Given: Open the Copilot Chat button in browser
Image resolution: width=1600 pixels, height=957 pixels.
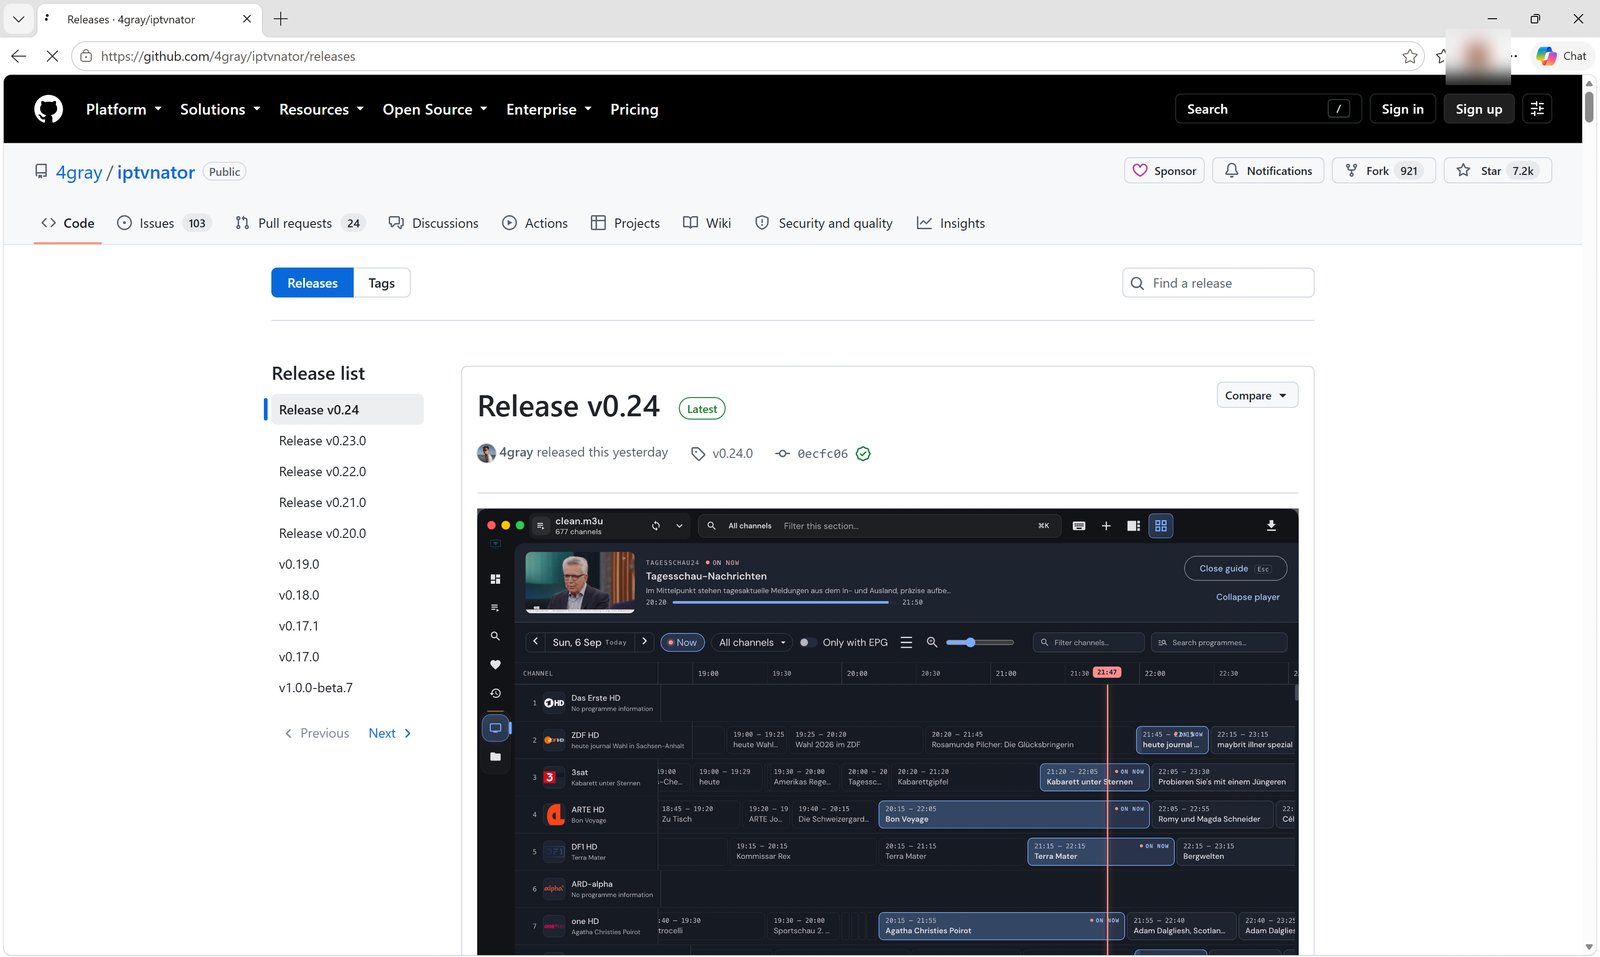Looking at the screenshot, I should click(1562, 56).
